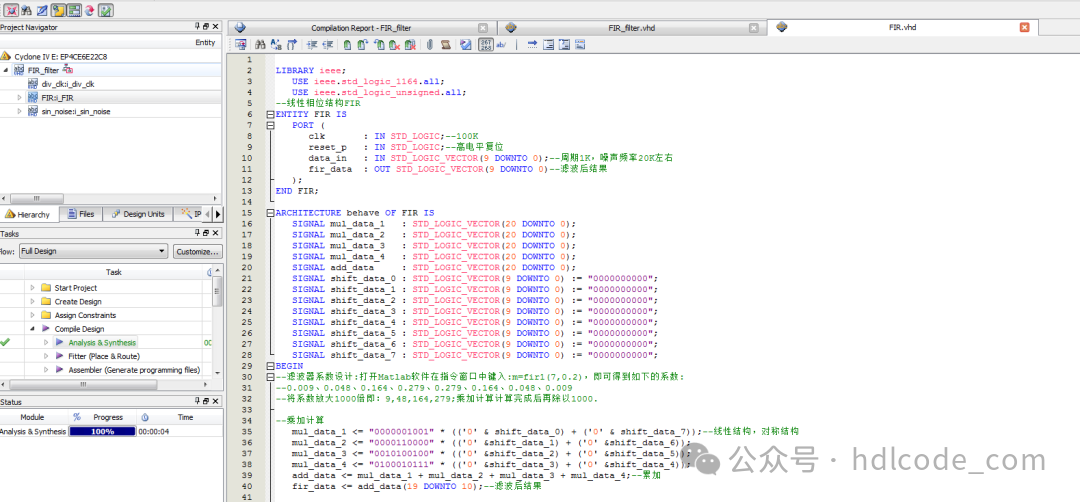1080x502 pixels.
Task: Click the blue right-arrow icon in the editor toolbar
Action: (532, 45)
